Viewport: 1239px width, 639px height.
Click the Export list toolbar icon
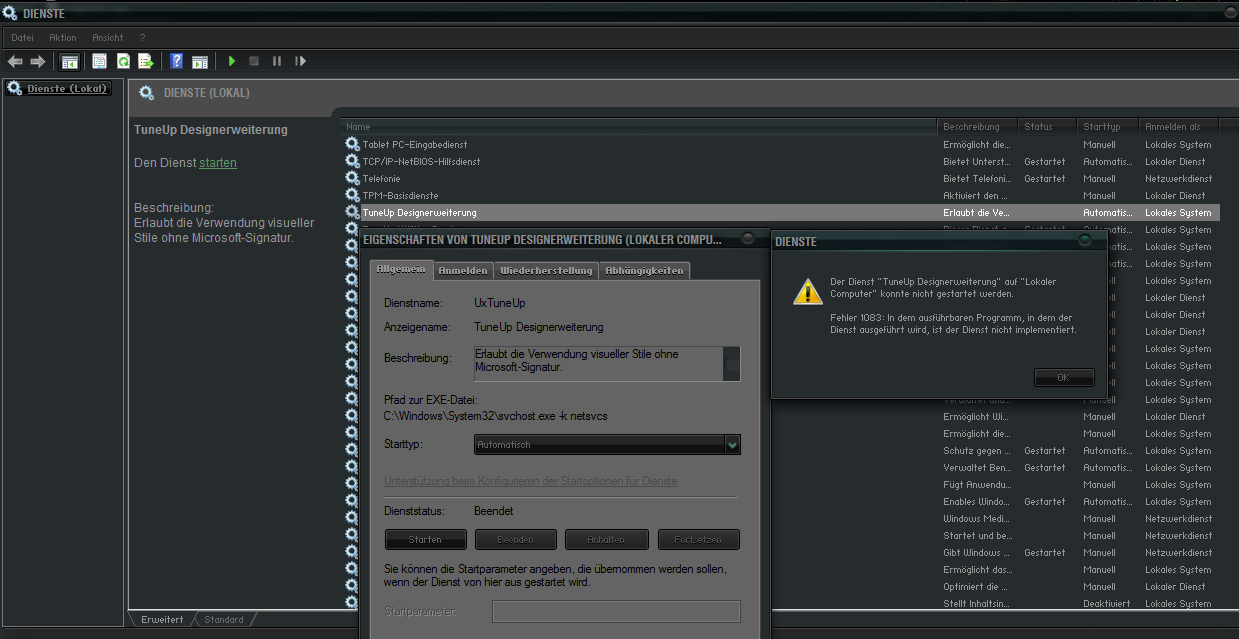146,61
